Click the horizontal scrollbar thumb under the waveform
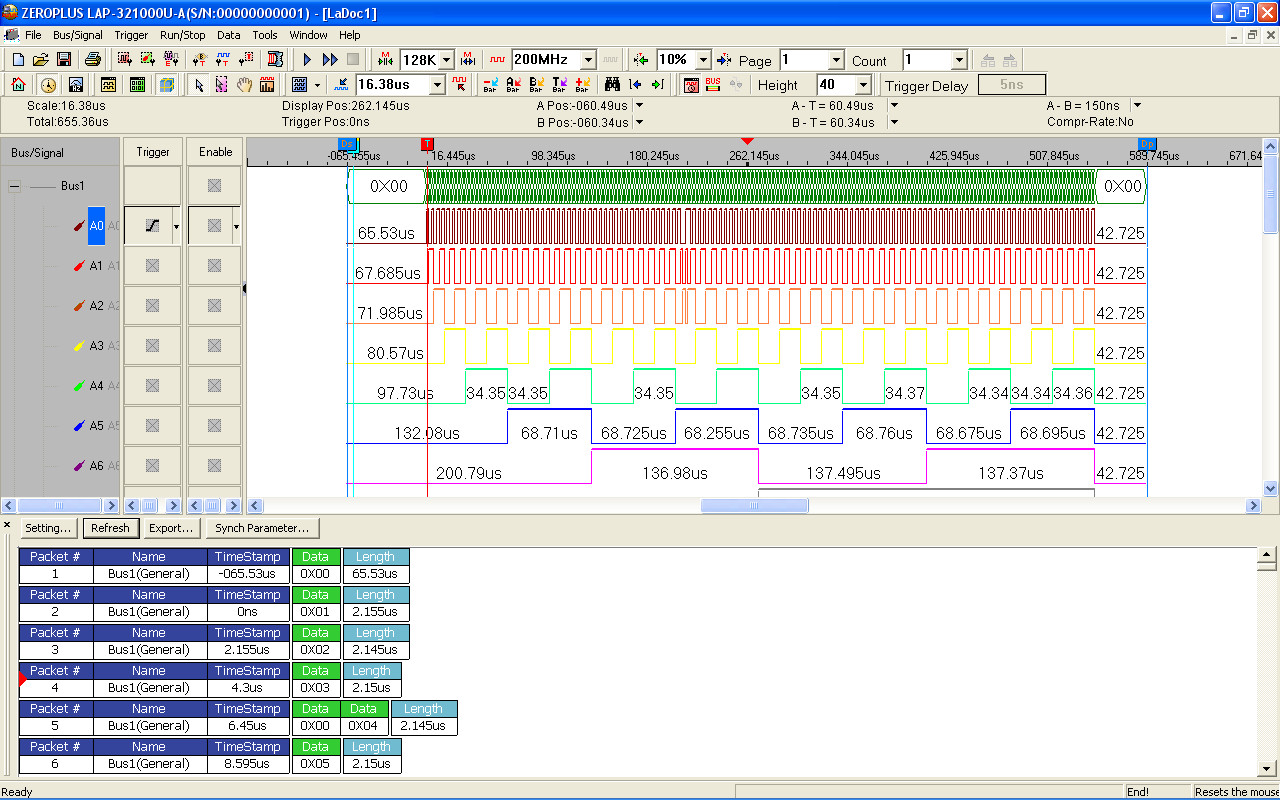Image resolution: width=1280 pixels, height=800 pixels. coord(754,506)
